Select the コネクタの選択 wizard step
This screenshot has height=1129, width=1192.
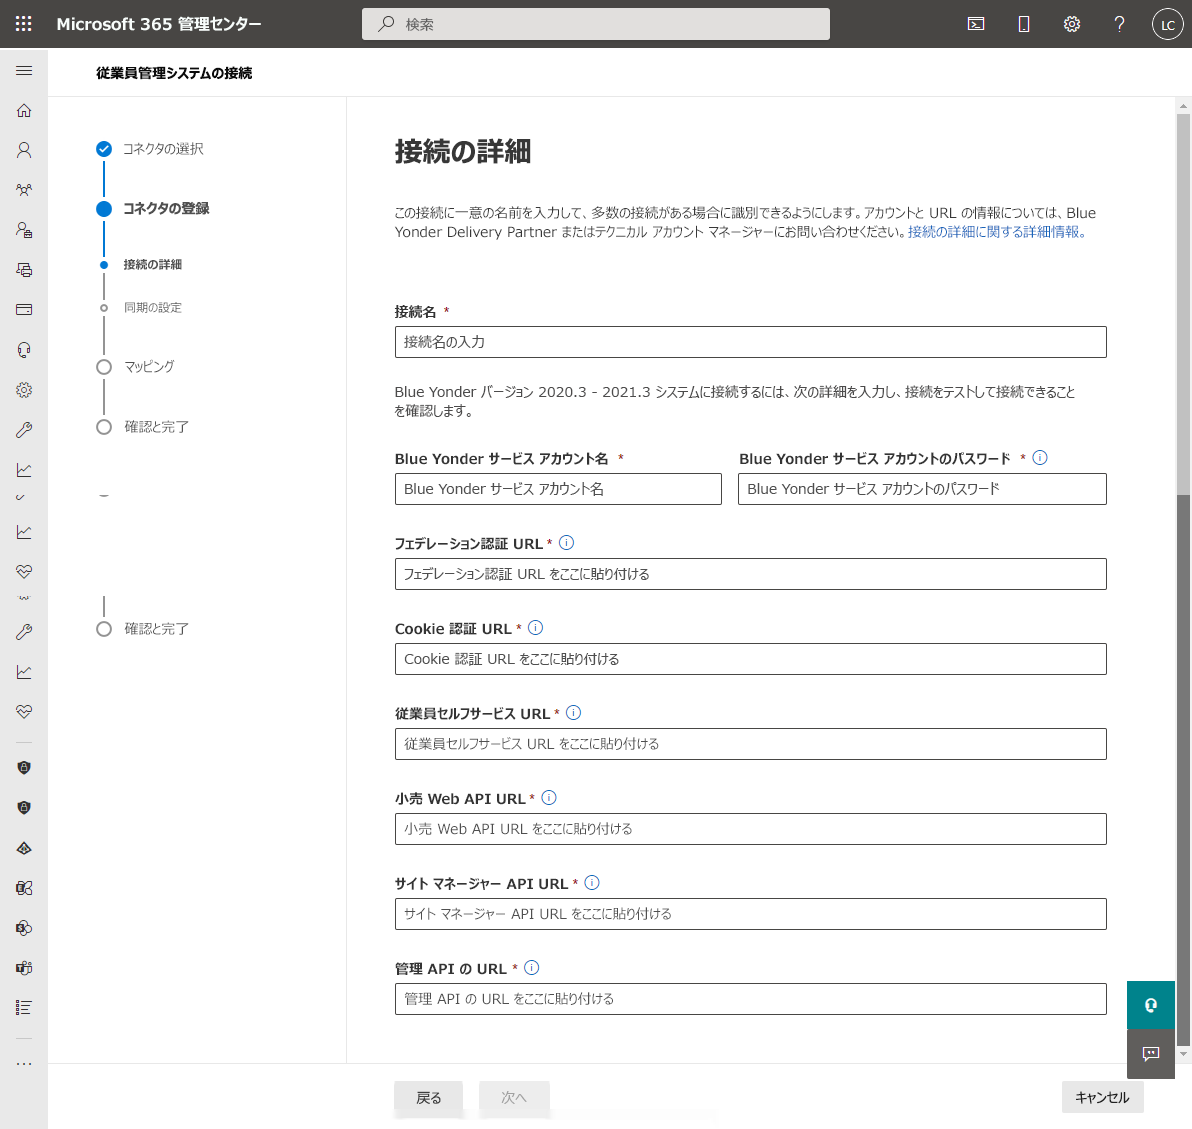(151, 149)
